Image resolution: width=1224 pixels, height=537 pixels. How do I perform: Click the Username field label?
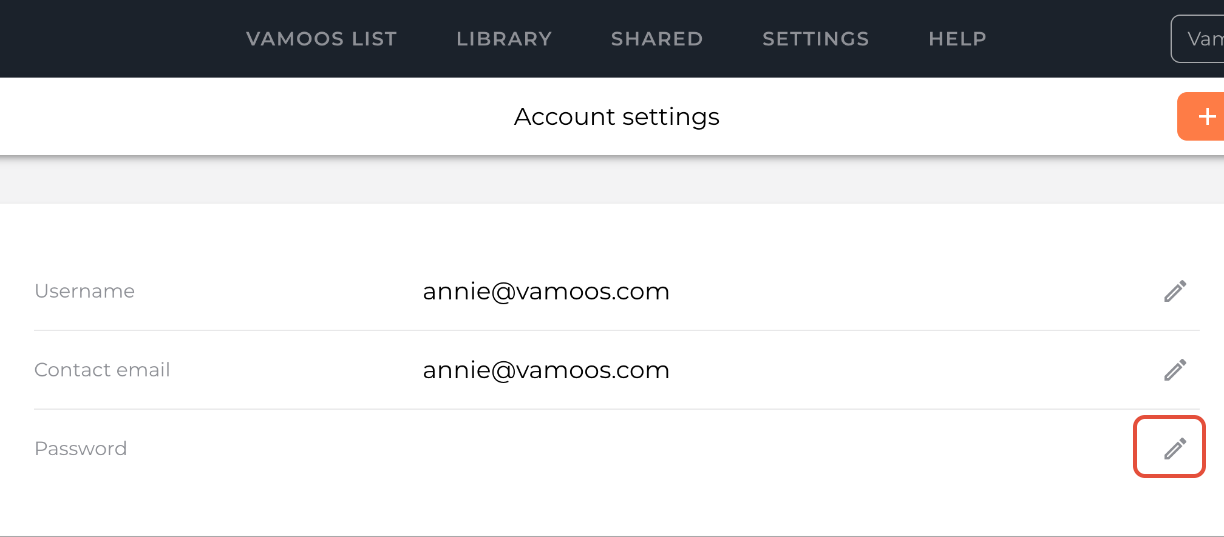84,291
